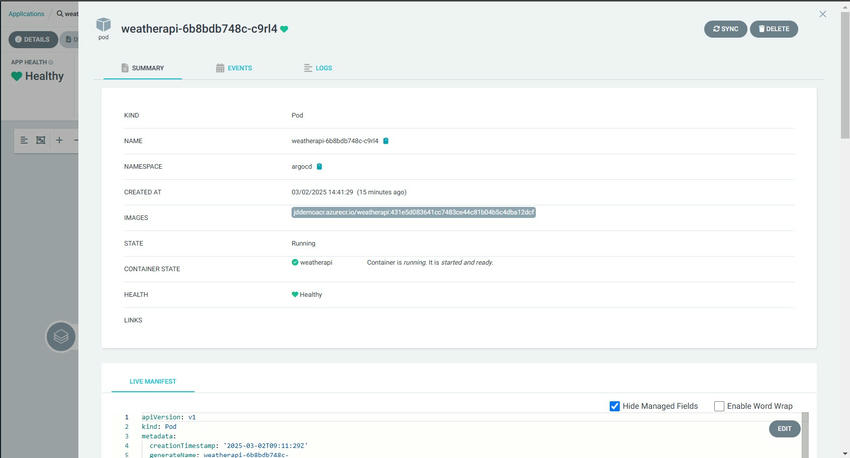Click the 'Pod' value in KIND row
This screenshot has width=850, height=458.
297,115
